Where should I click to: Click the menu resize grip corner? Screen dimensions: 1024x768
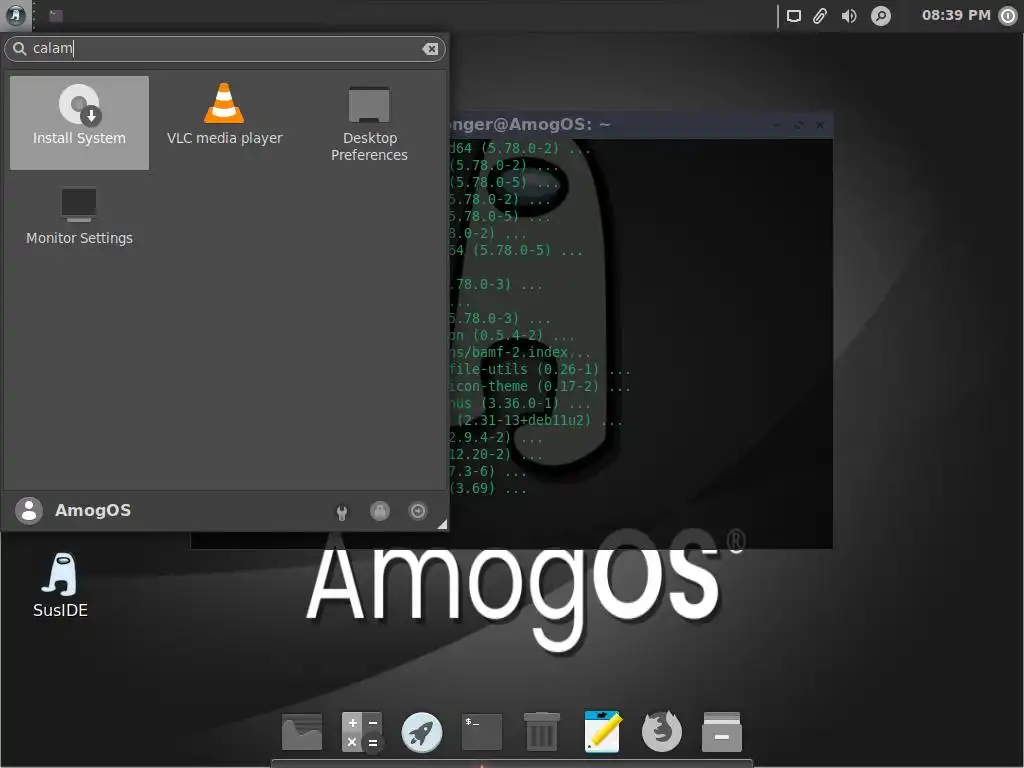(442, 524)
